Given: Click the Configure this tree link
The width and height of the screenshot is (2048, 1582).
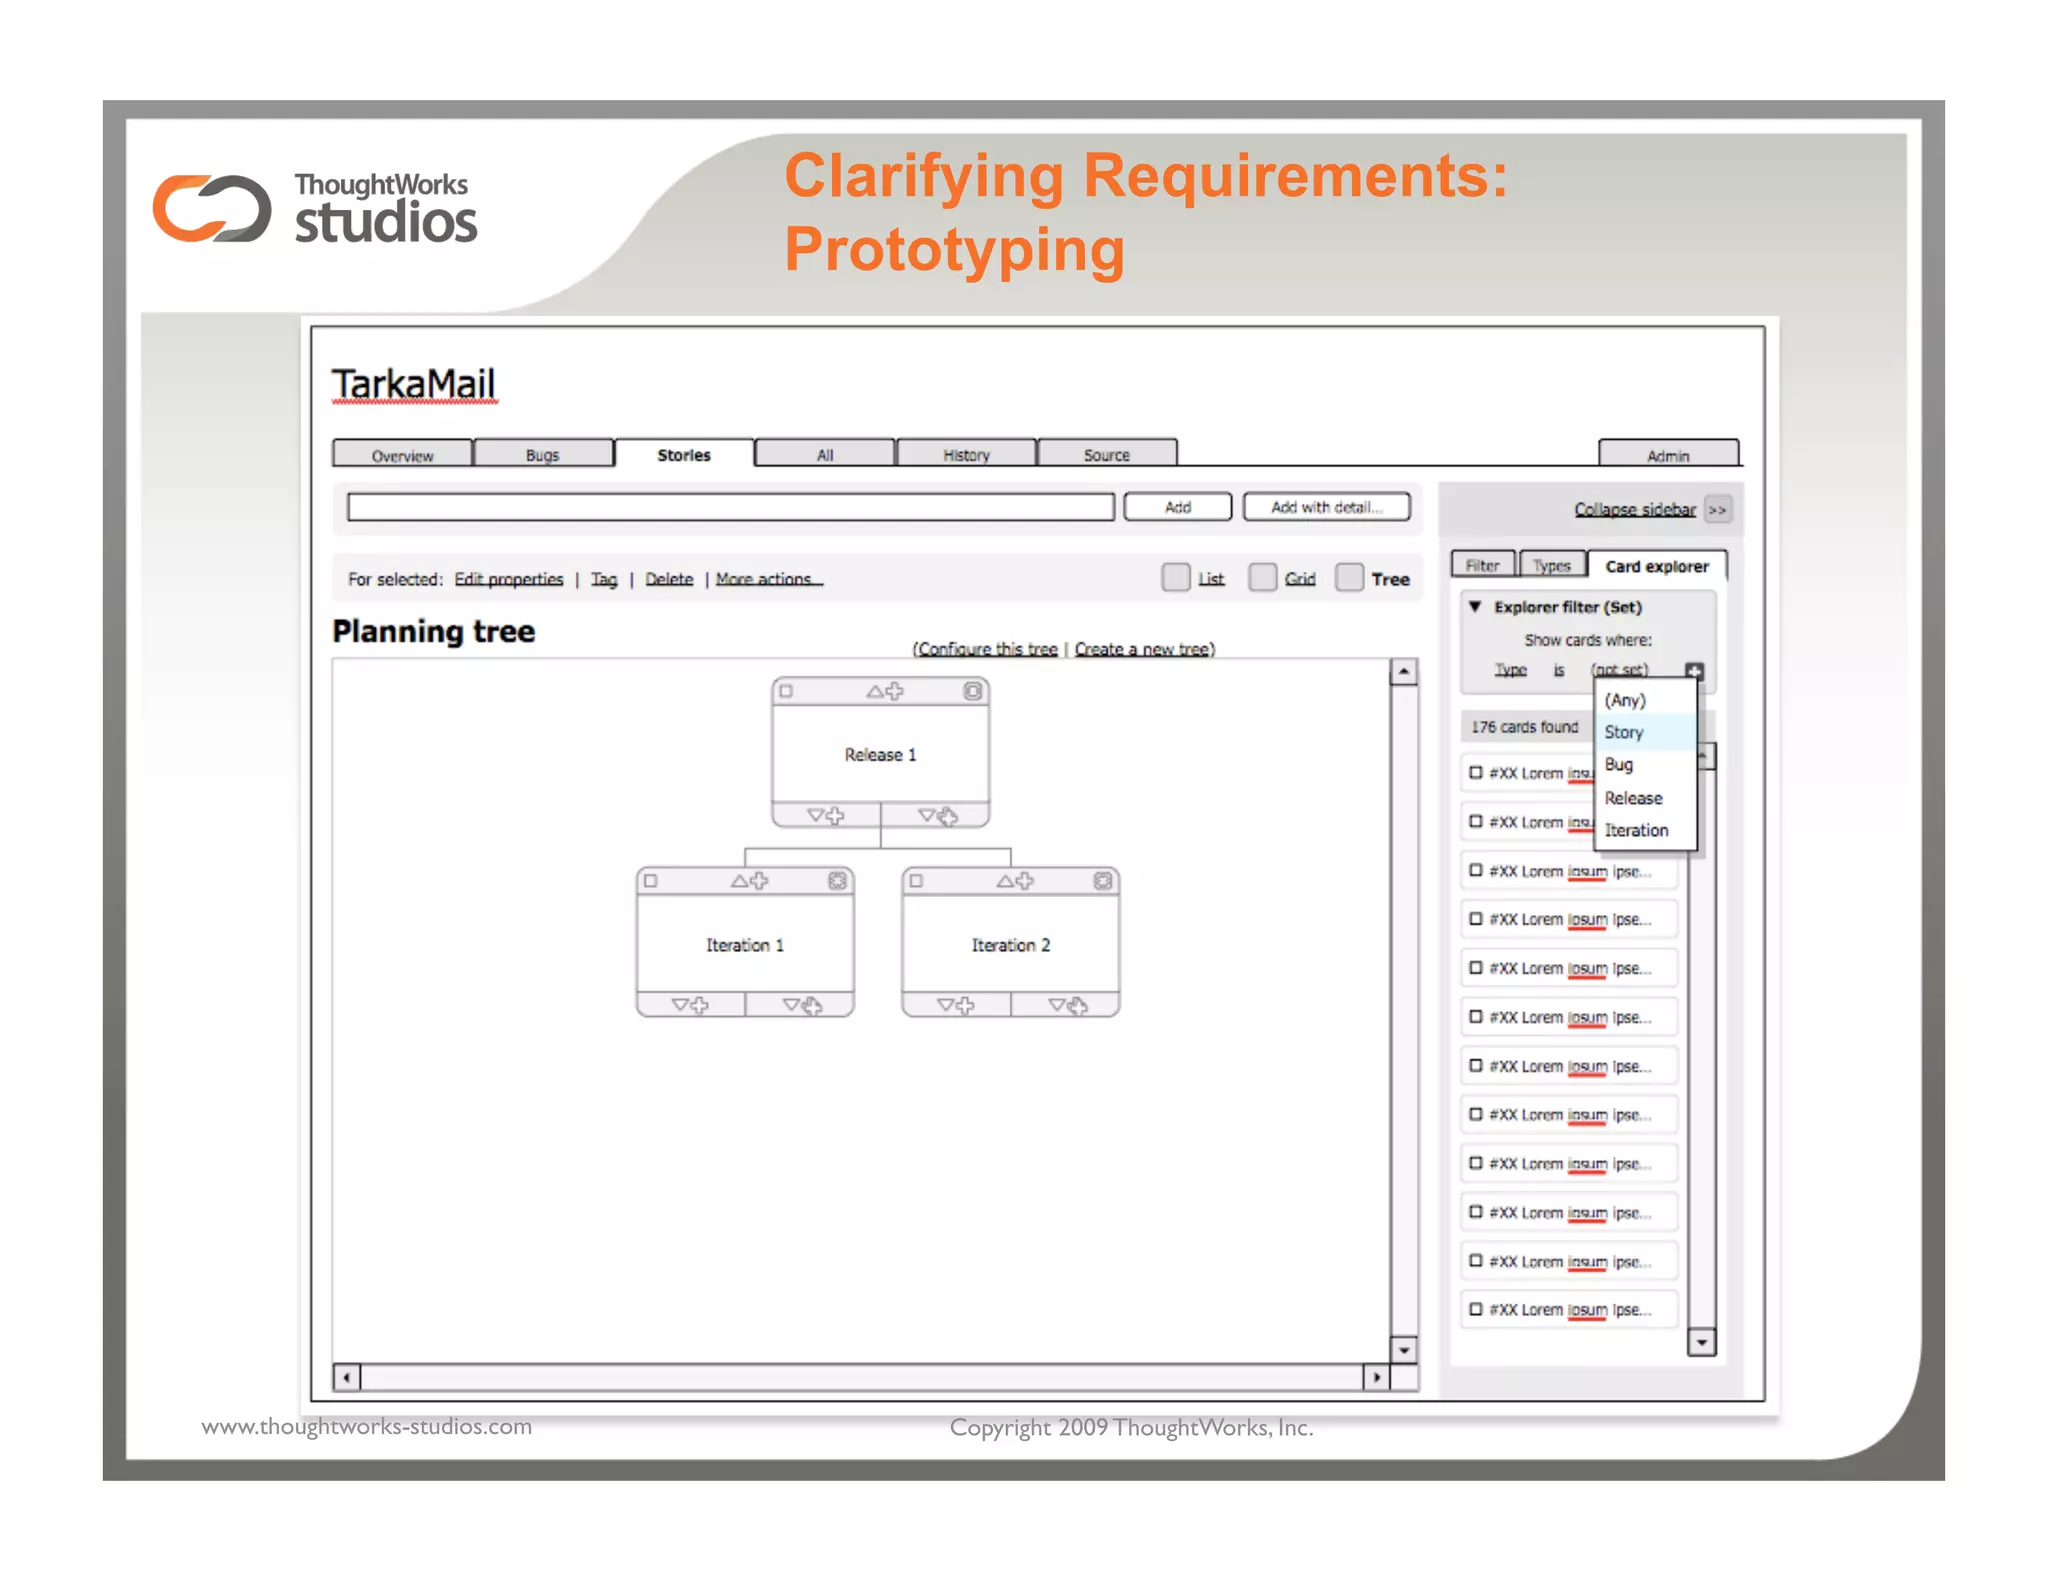Looking at the screenshot, I should 988,649.
